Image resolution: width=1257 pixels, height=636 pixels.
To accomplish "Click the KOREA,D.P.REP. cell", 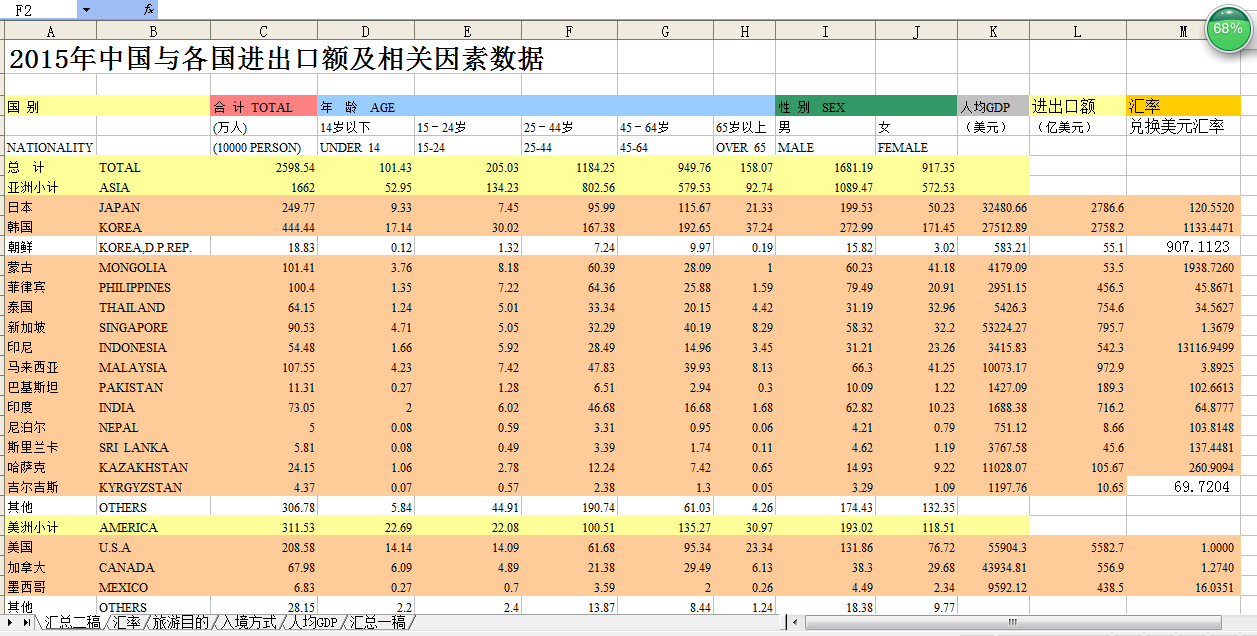I will click(x=153, y=247).
